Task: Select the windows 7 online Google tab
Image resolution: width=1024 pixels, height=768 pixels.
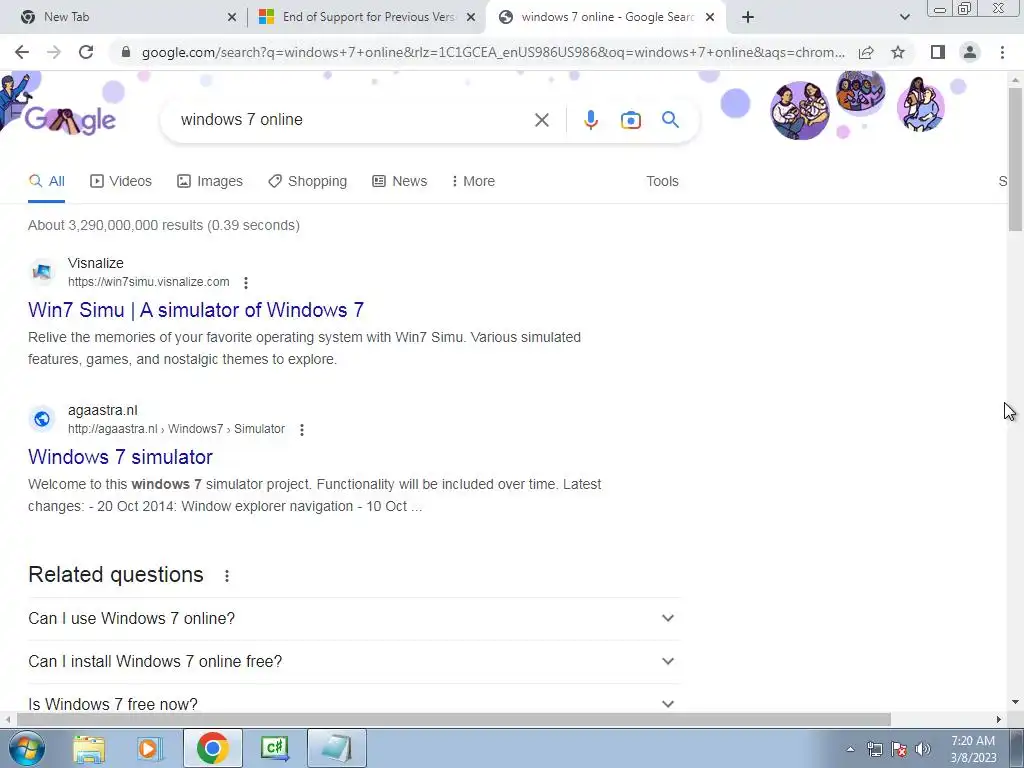Action: pyautogui.click(x=606, y=17)
